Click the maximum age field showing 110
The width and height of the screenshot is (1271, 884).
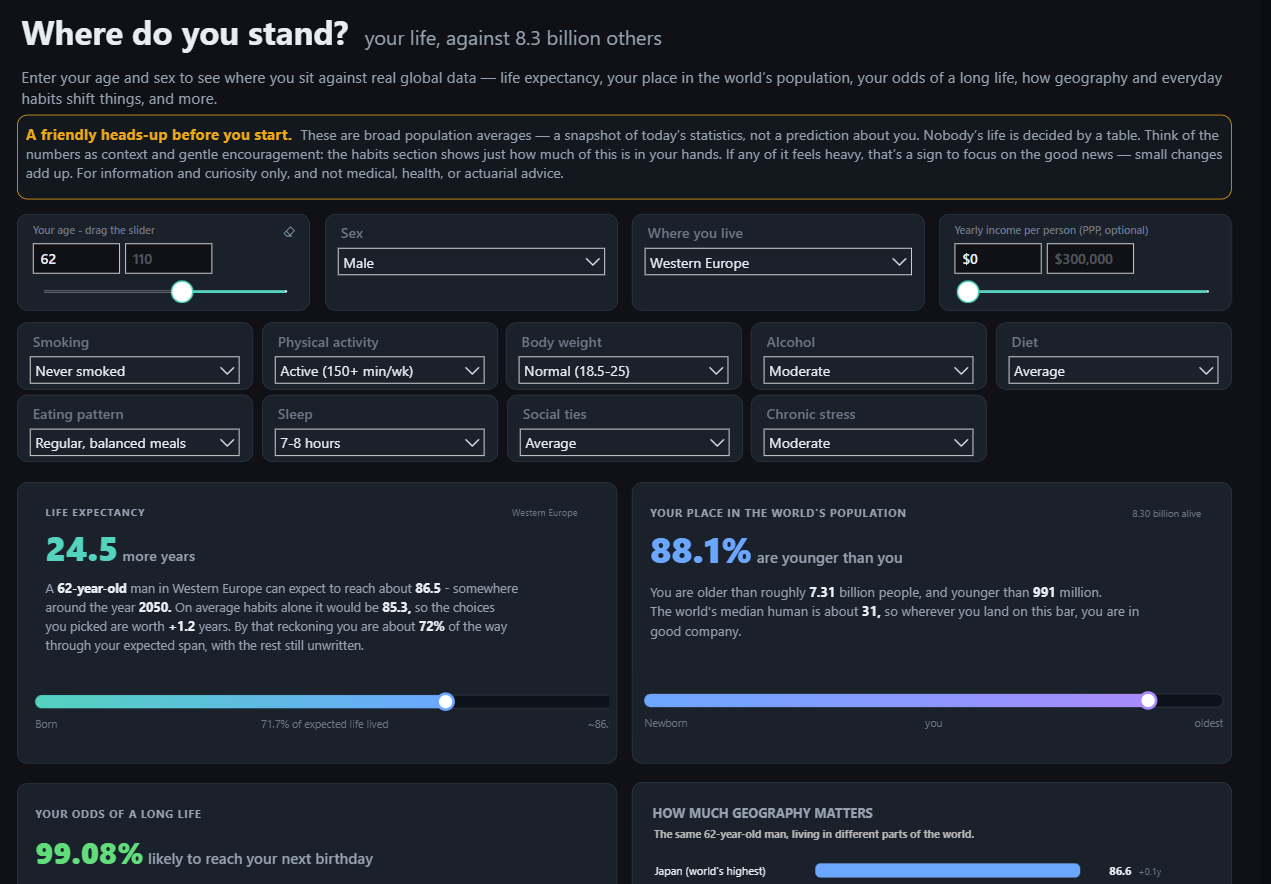(169, 259)
